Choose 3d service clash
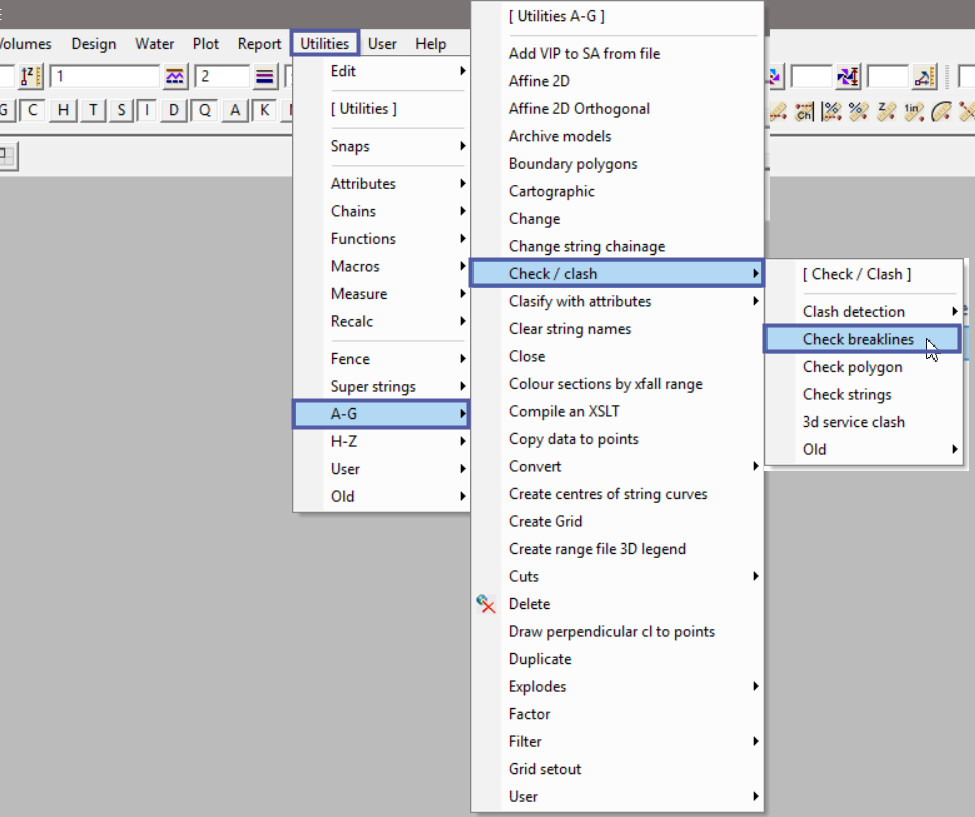Image resolution: width=975 pixels, height=817 pixels. pyautogui.click(x=864, y=422)
